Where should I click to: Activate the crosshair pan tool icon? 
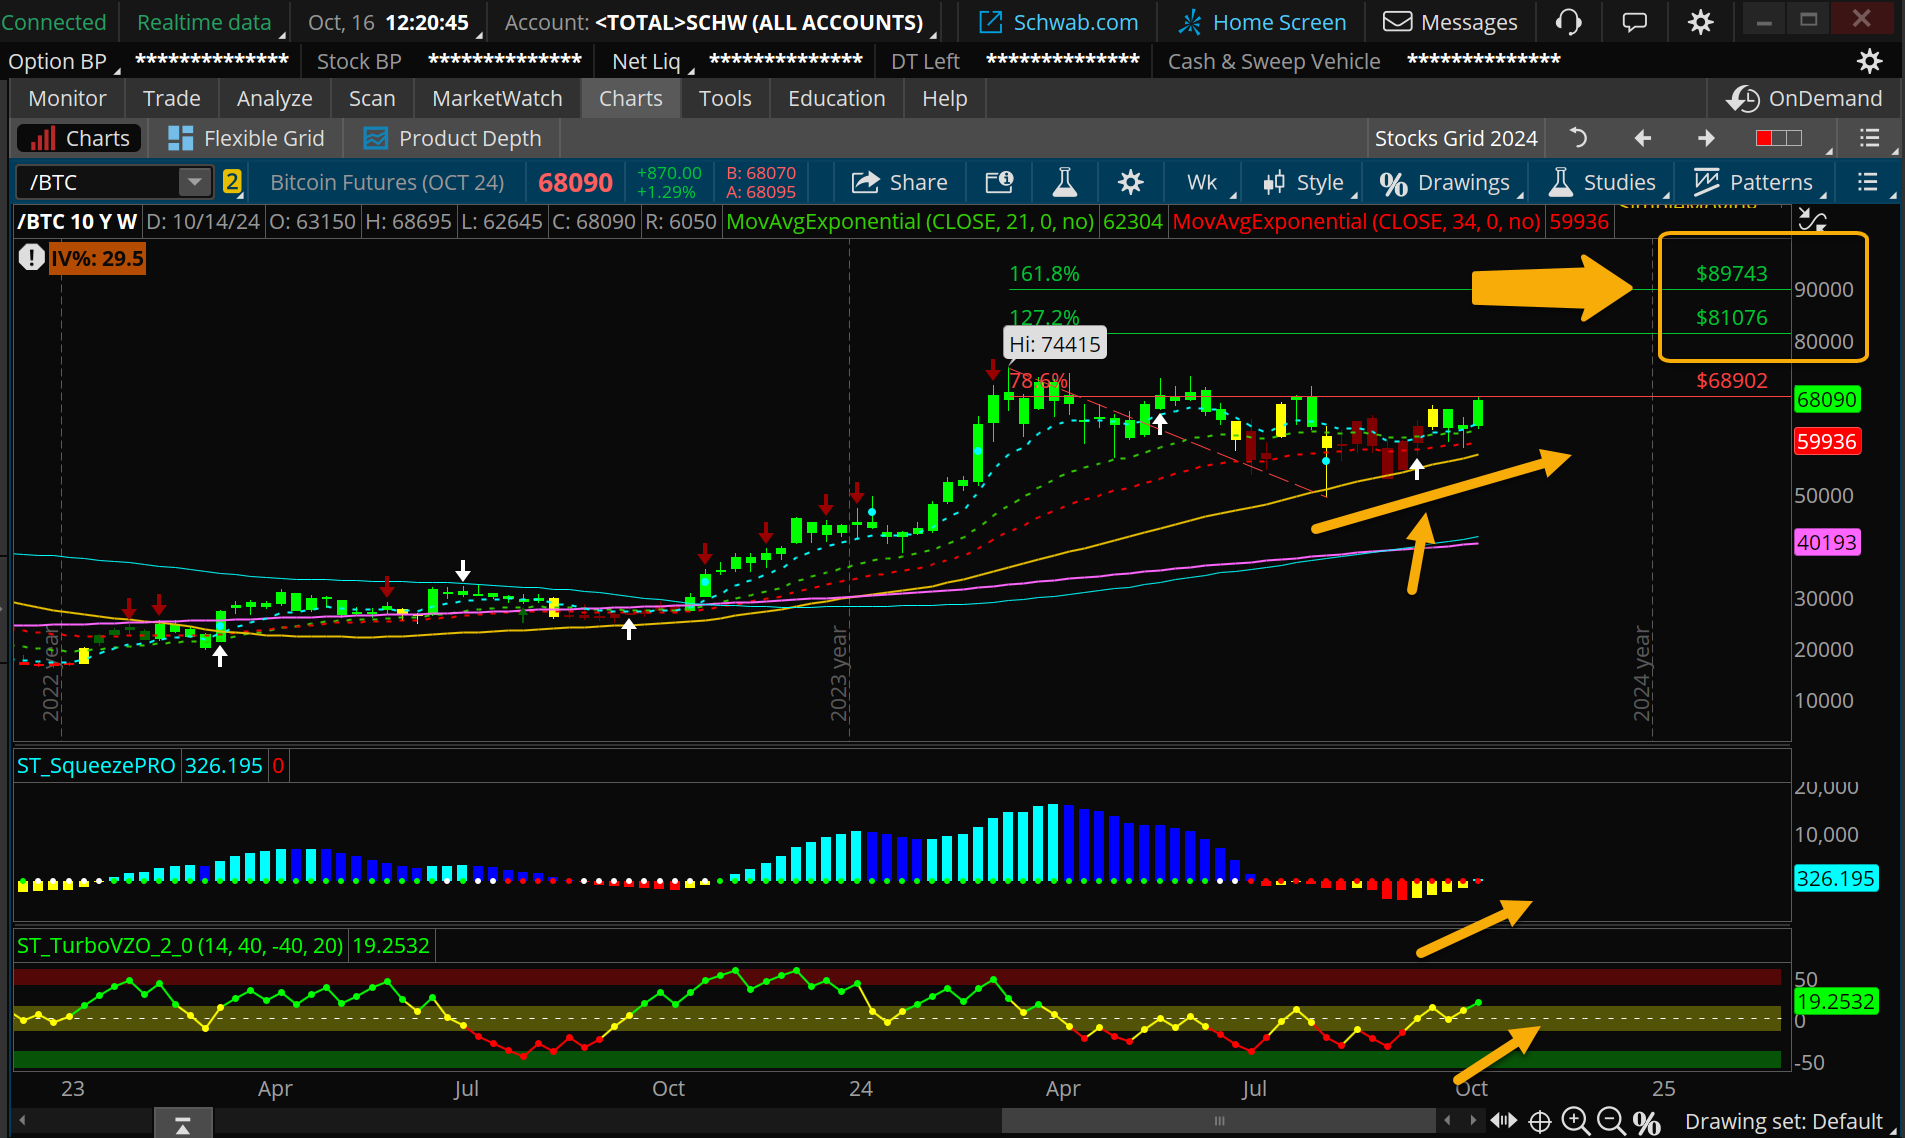tap(1540, 1121)
